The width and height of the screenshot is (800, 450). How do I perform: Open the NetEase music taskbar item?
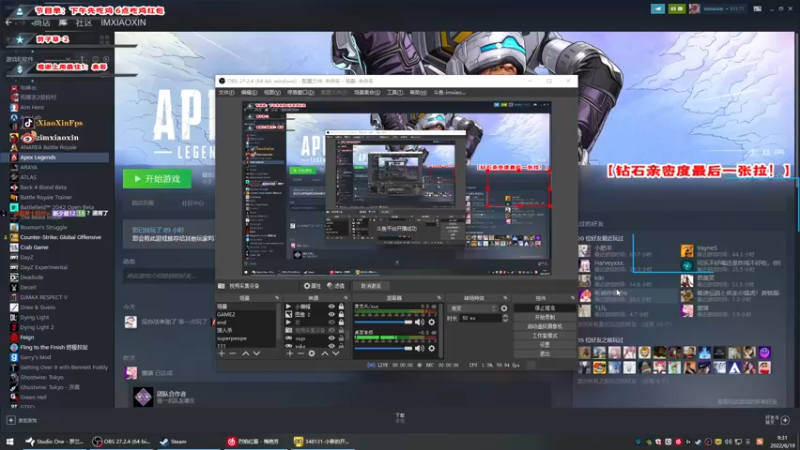254,441
